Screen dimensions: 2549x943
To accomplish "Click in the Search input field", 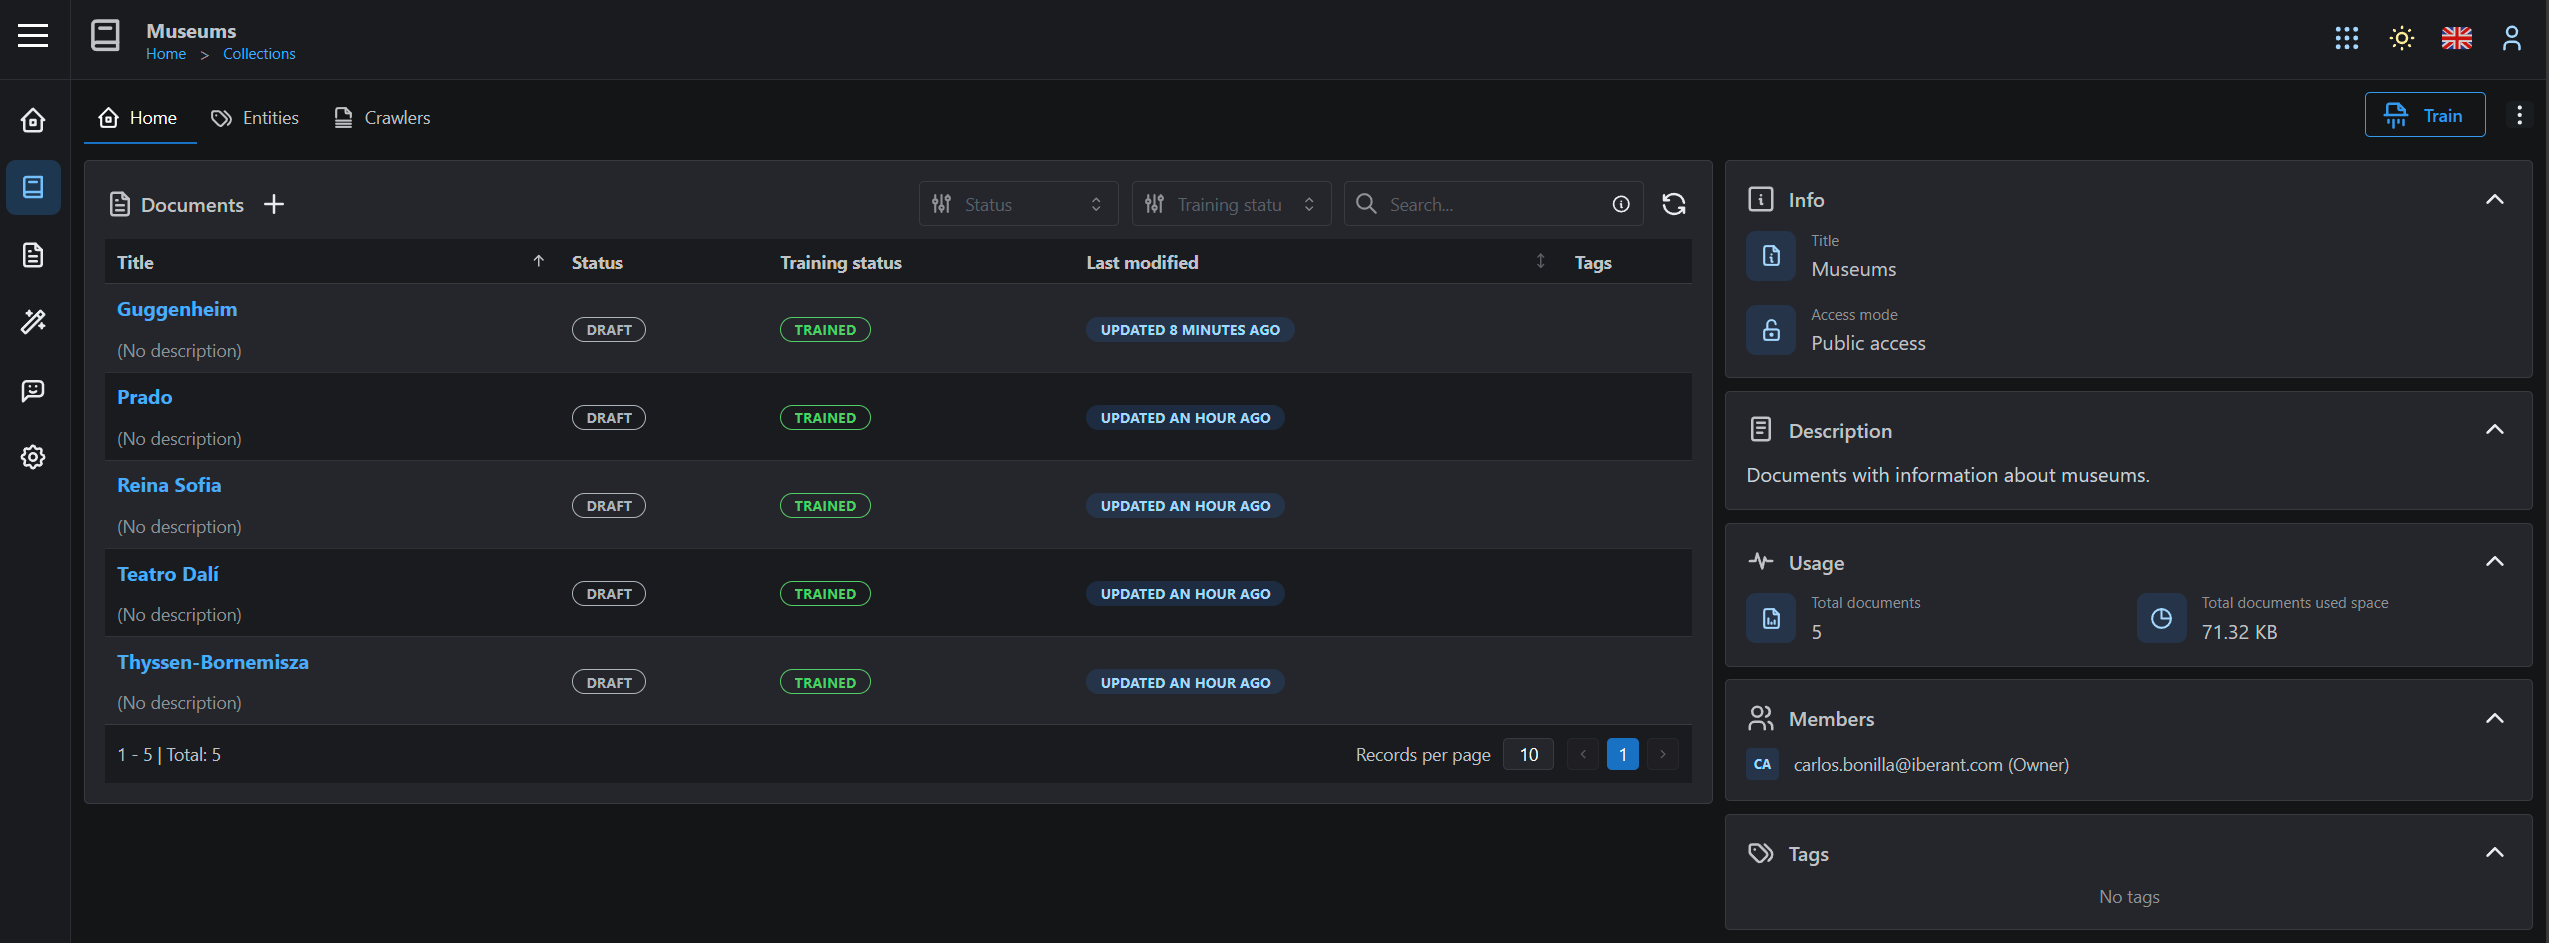I will click(1493, 204).
